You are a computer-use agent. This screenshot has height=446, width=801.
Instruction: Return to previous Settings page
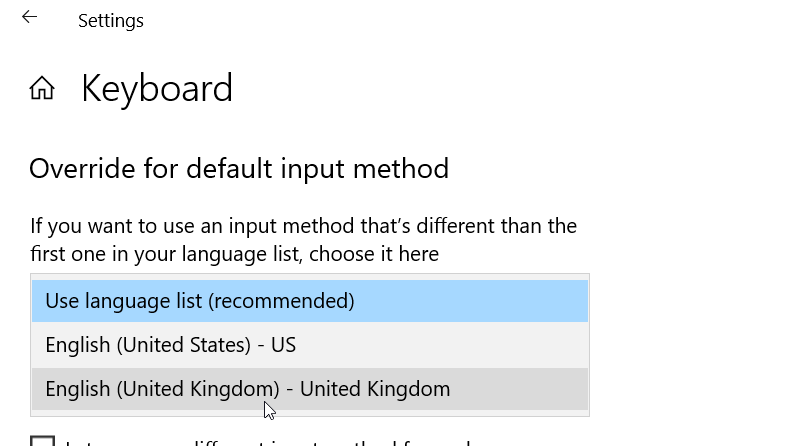(30, 18)
